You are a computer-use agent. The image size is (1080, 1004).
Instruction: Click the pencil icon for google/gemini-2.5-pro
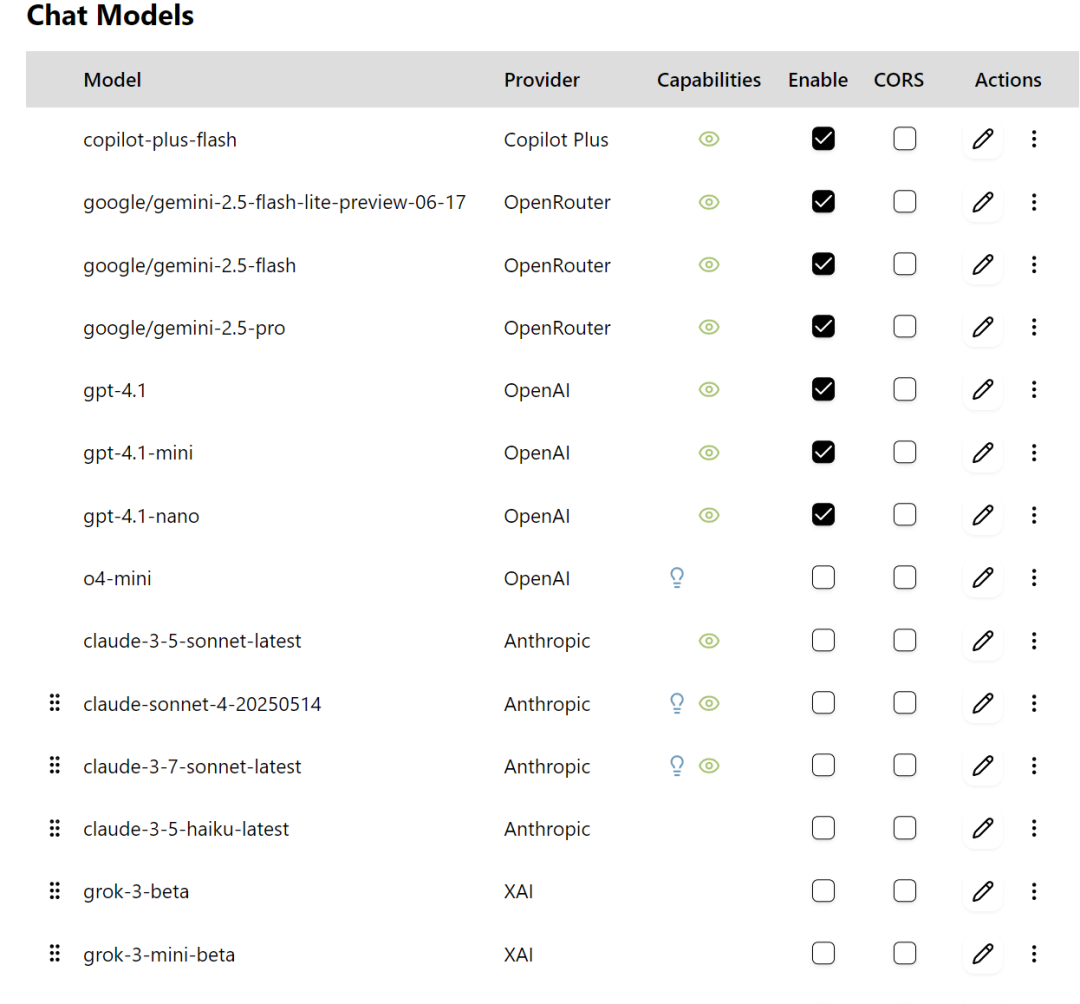tap(982, 327)
